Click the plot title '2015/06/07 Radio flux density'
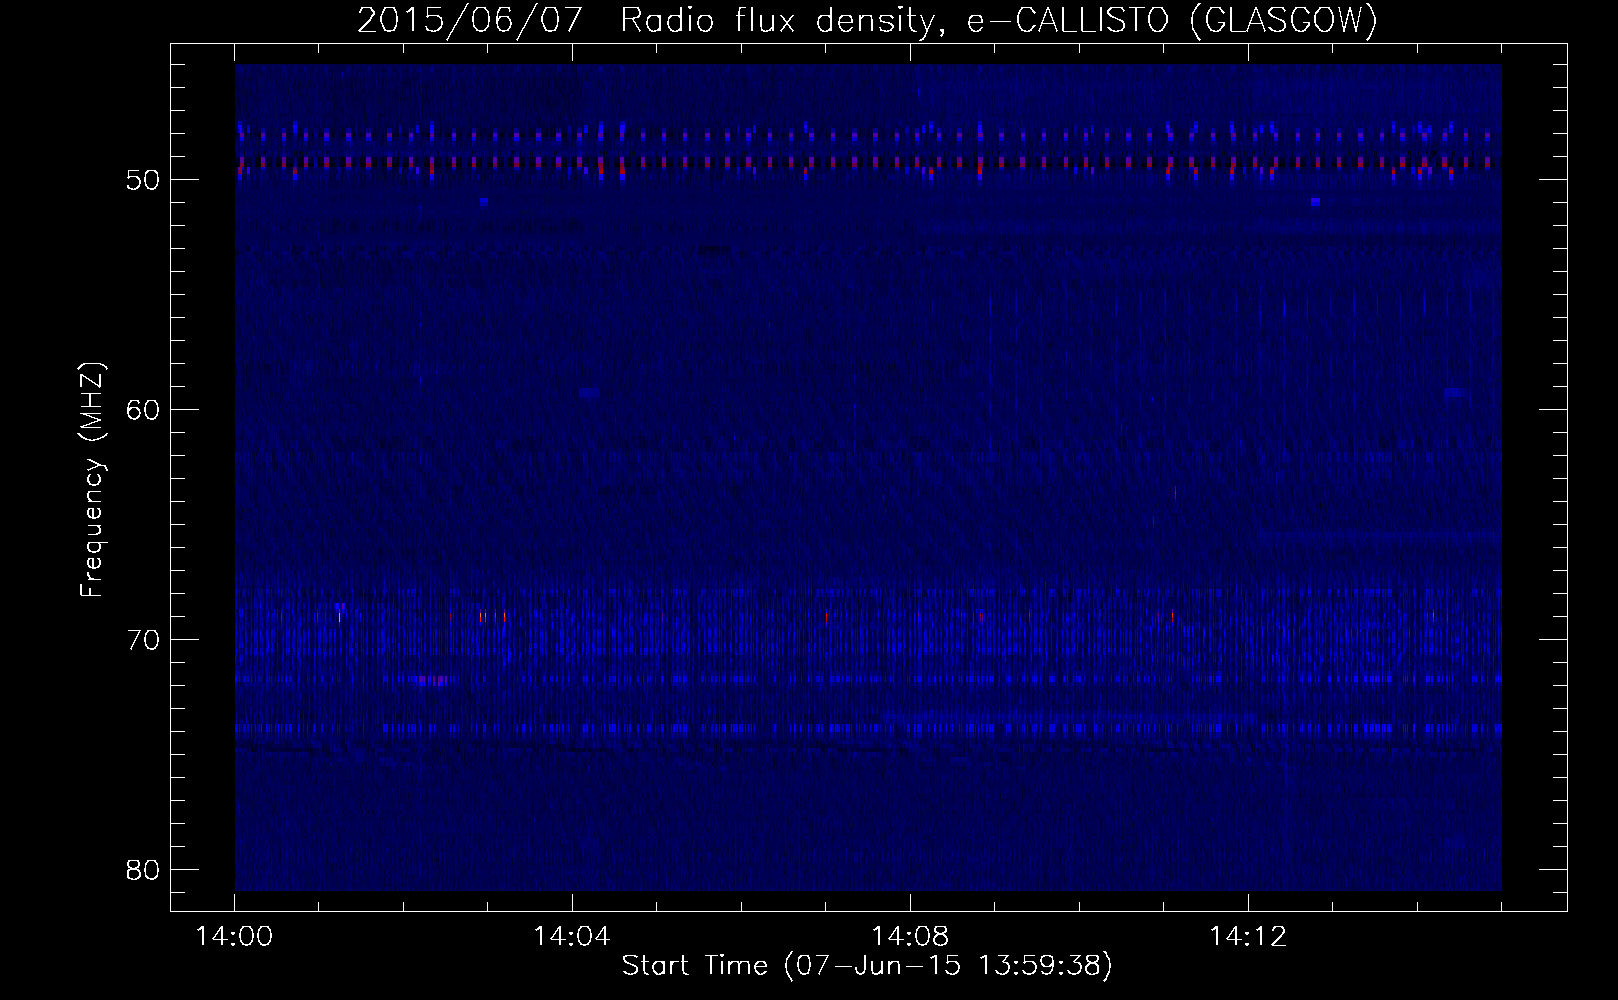The image size is (1618, 1000). click(x=867, y=21)
